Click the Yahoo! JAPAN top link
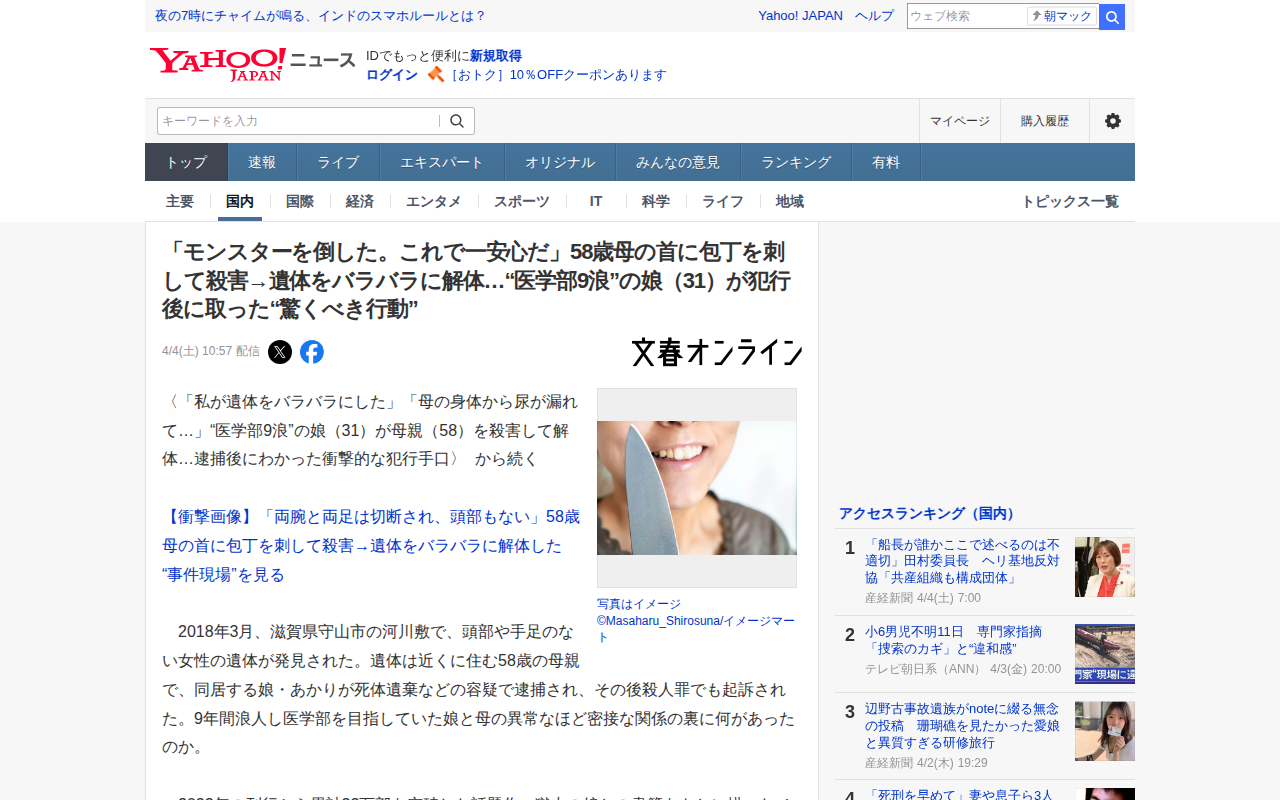Screen dimensions: 1280x800 coord(800,16)
